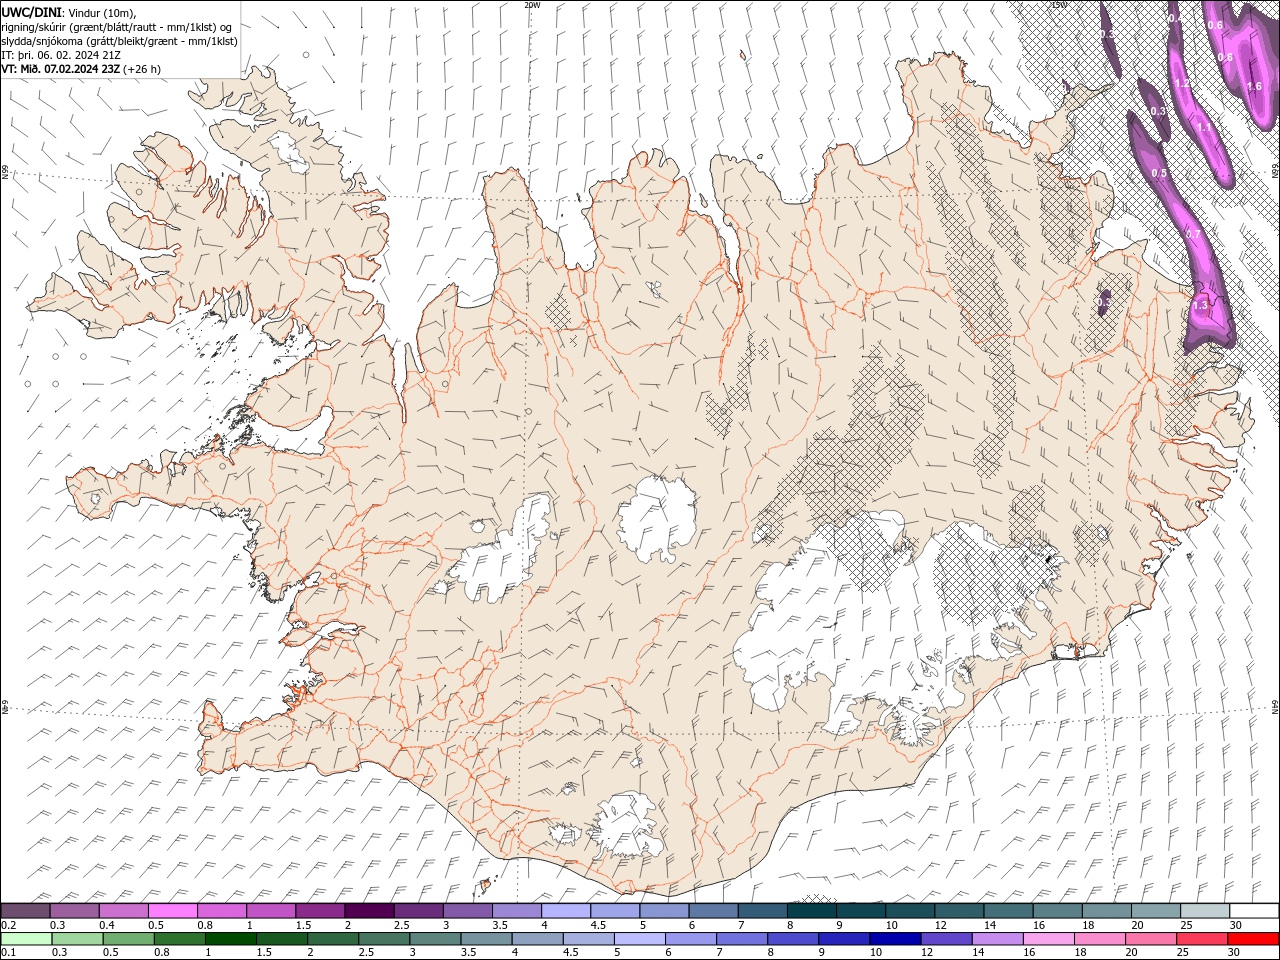1280x960 pixels.
Task: Click the pale green 0.1 swatch in bottom legend row
Action: coord(27,939)
